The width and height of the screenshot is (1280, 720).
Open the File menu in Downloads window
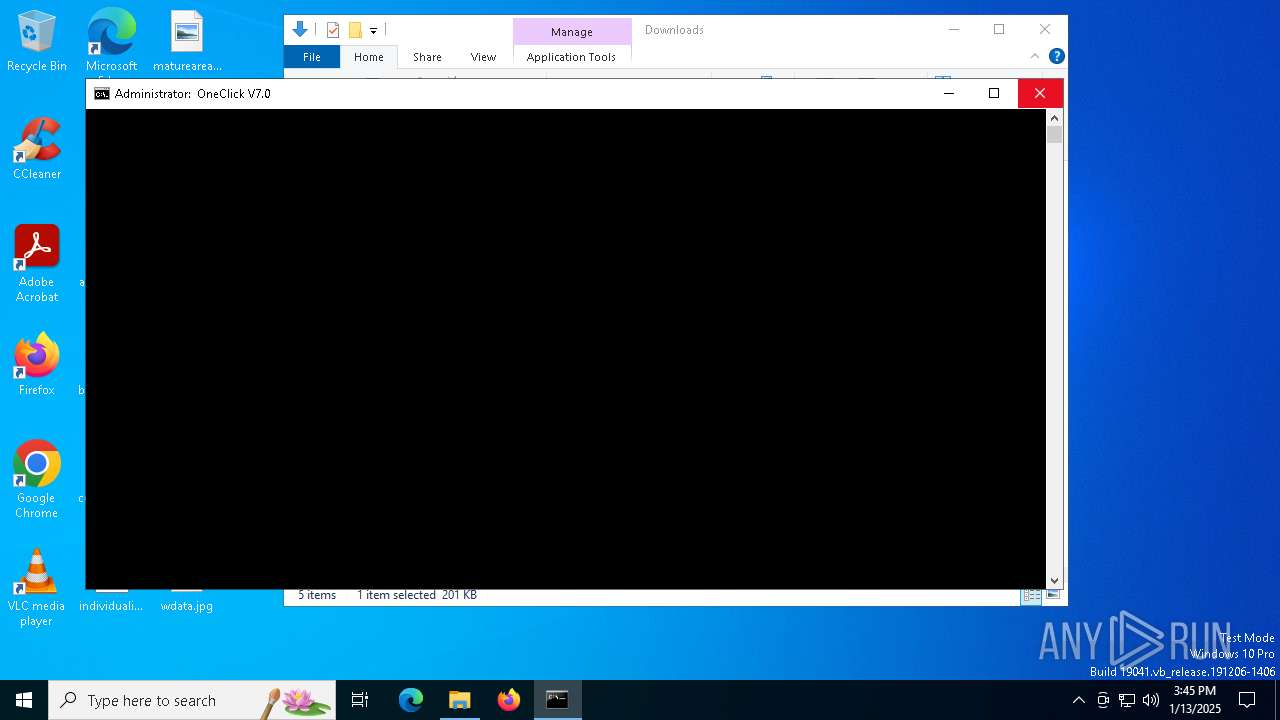312,57
